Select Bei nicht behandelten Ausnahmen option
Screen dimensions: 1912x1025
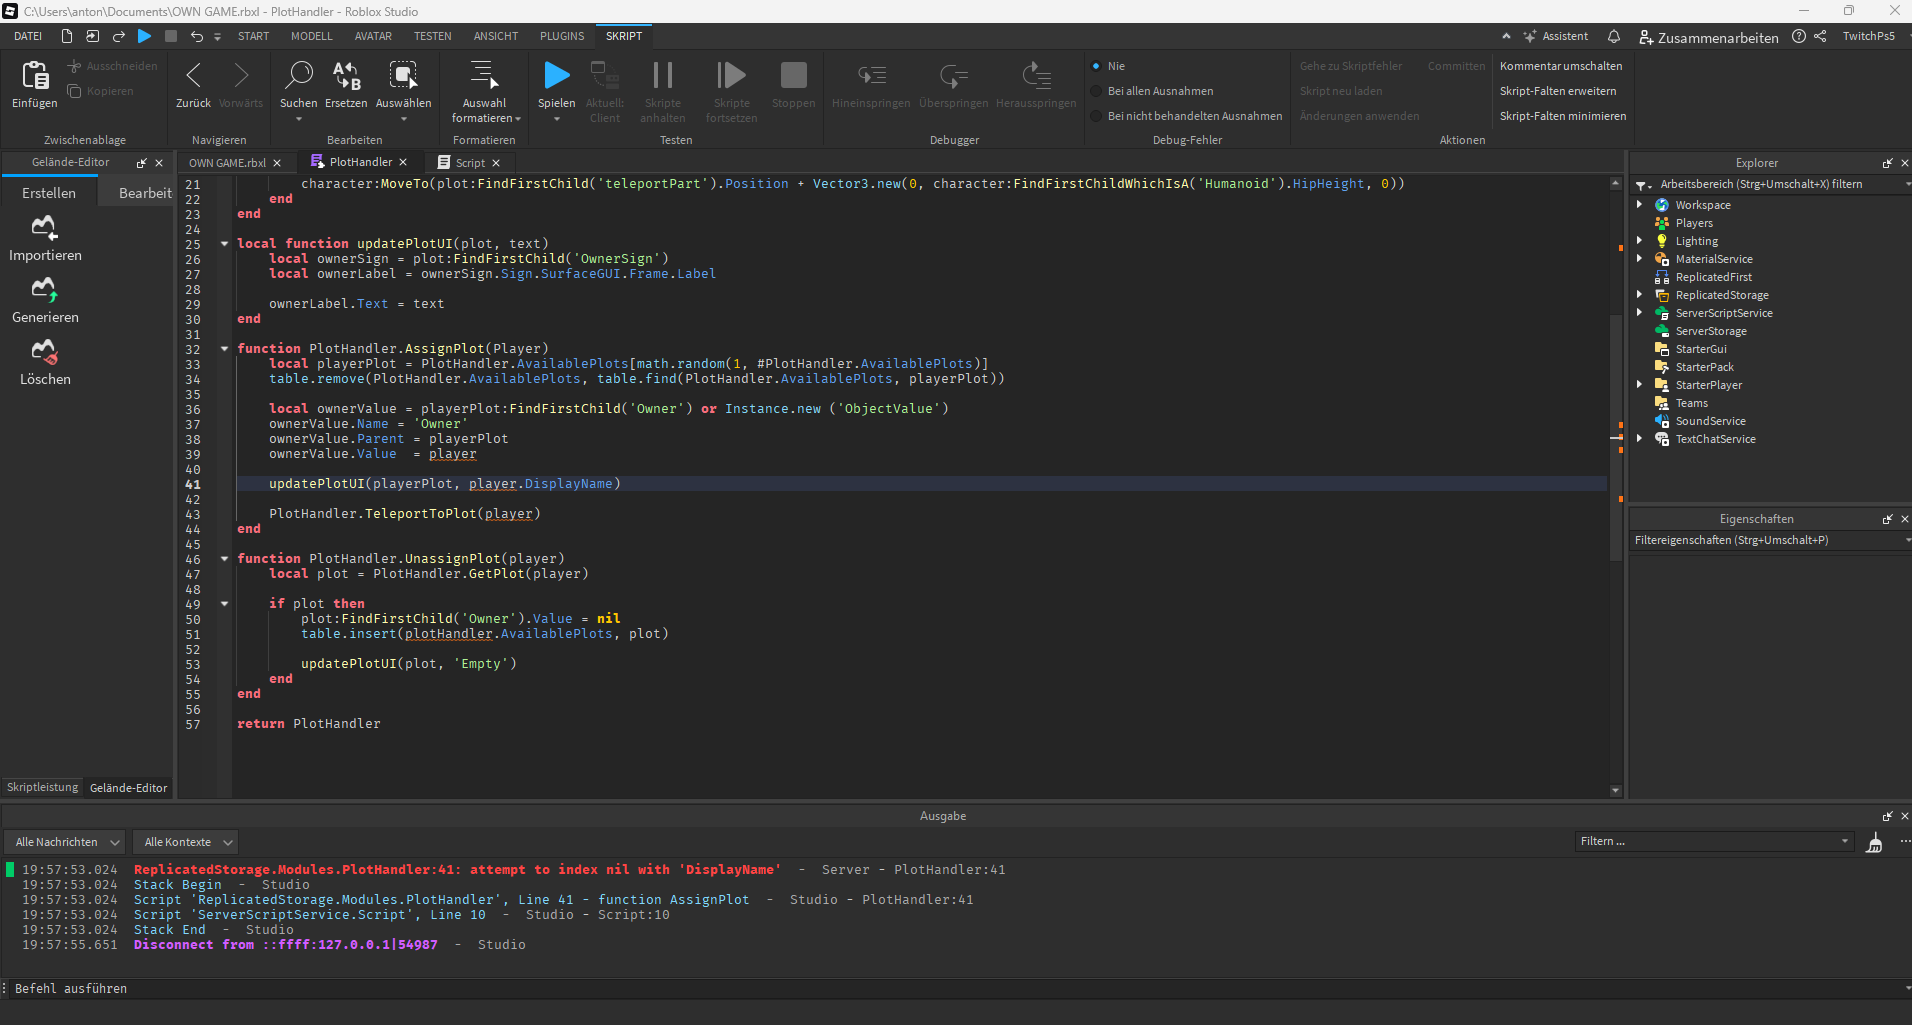point(1096,116)
